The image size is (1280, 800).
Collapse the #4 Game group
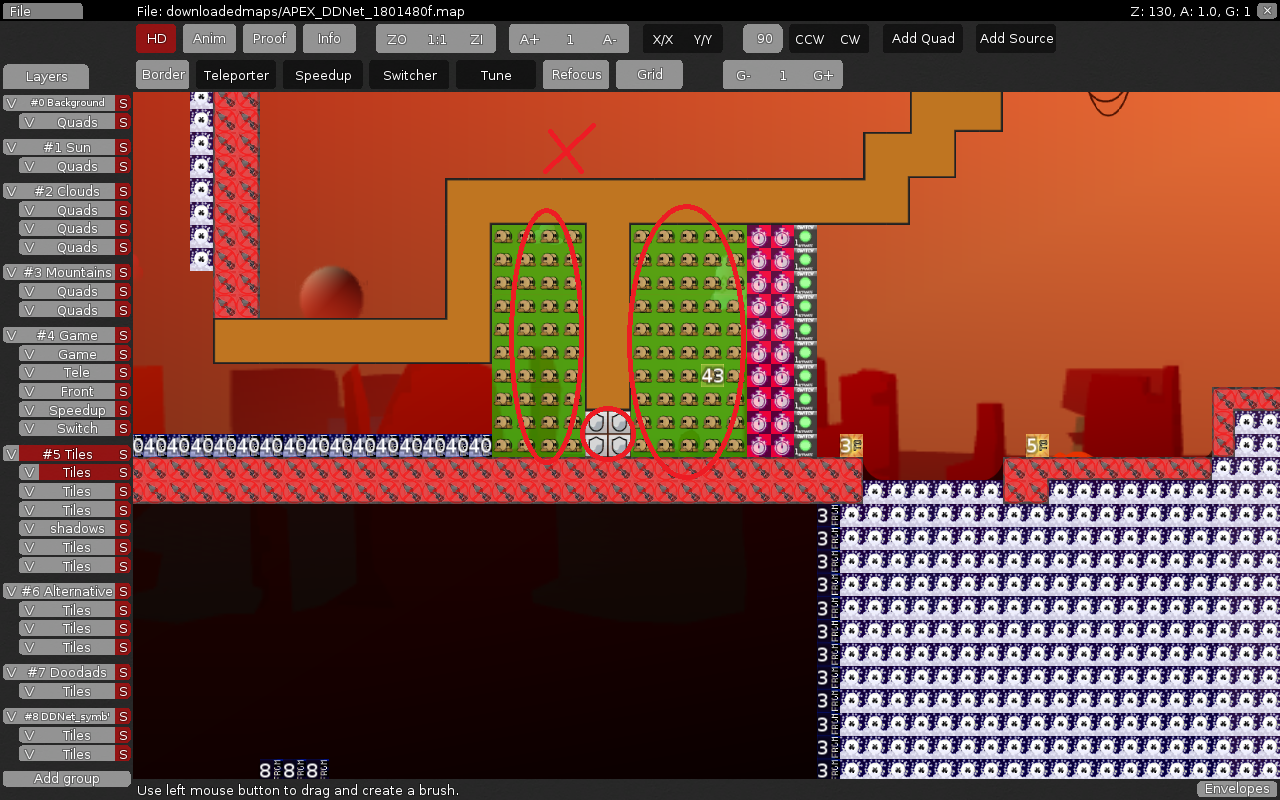[67, 335]
